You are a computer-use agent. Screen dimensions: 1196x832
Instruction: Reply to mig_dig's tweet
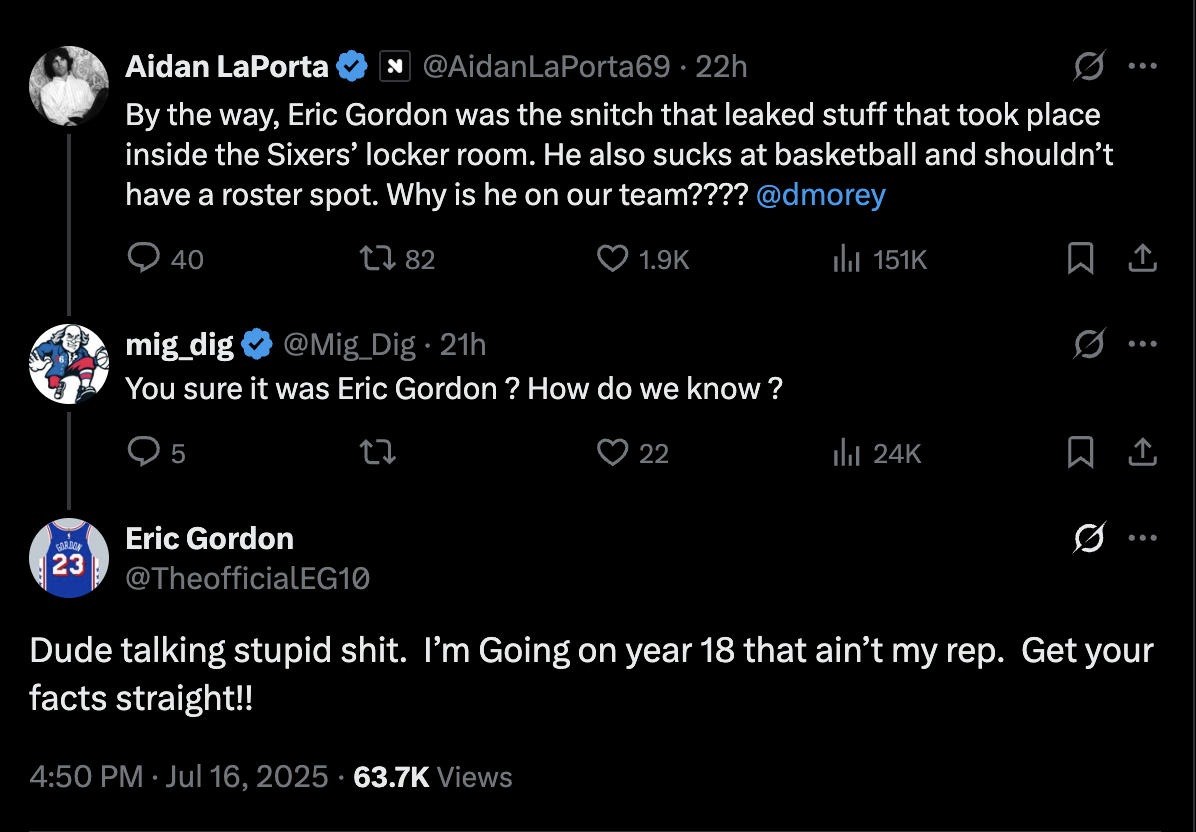pyautogui.click(x=145, y=453)
